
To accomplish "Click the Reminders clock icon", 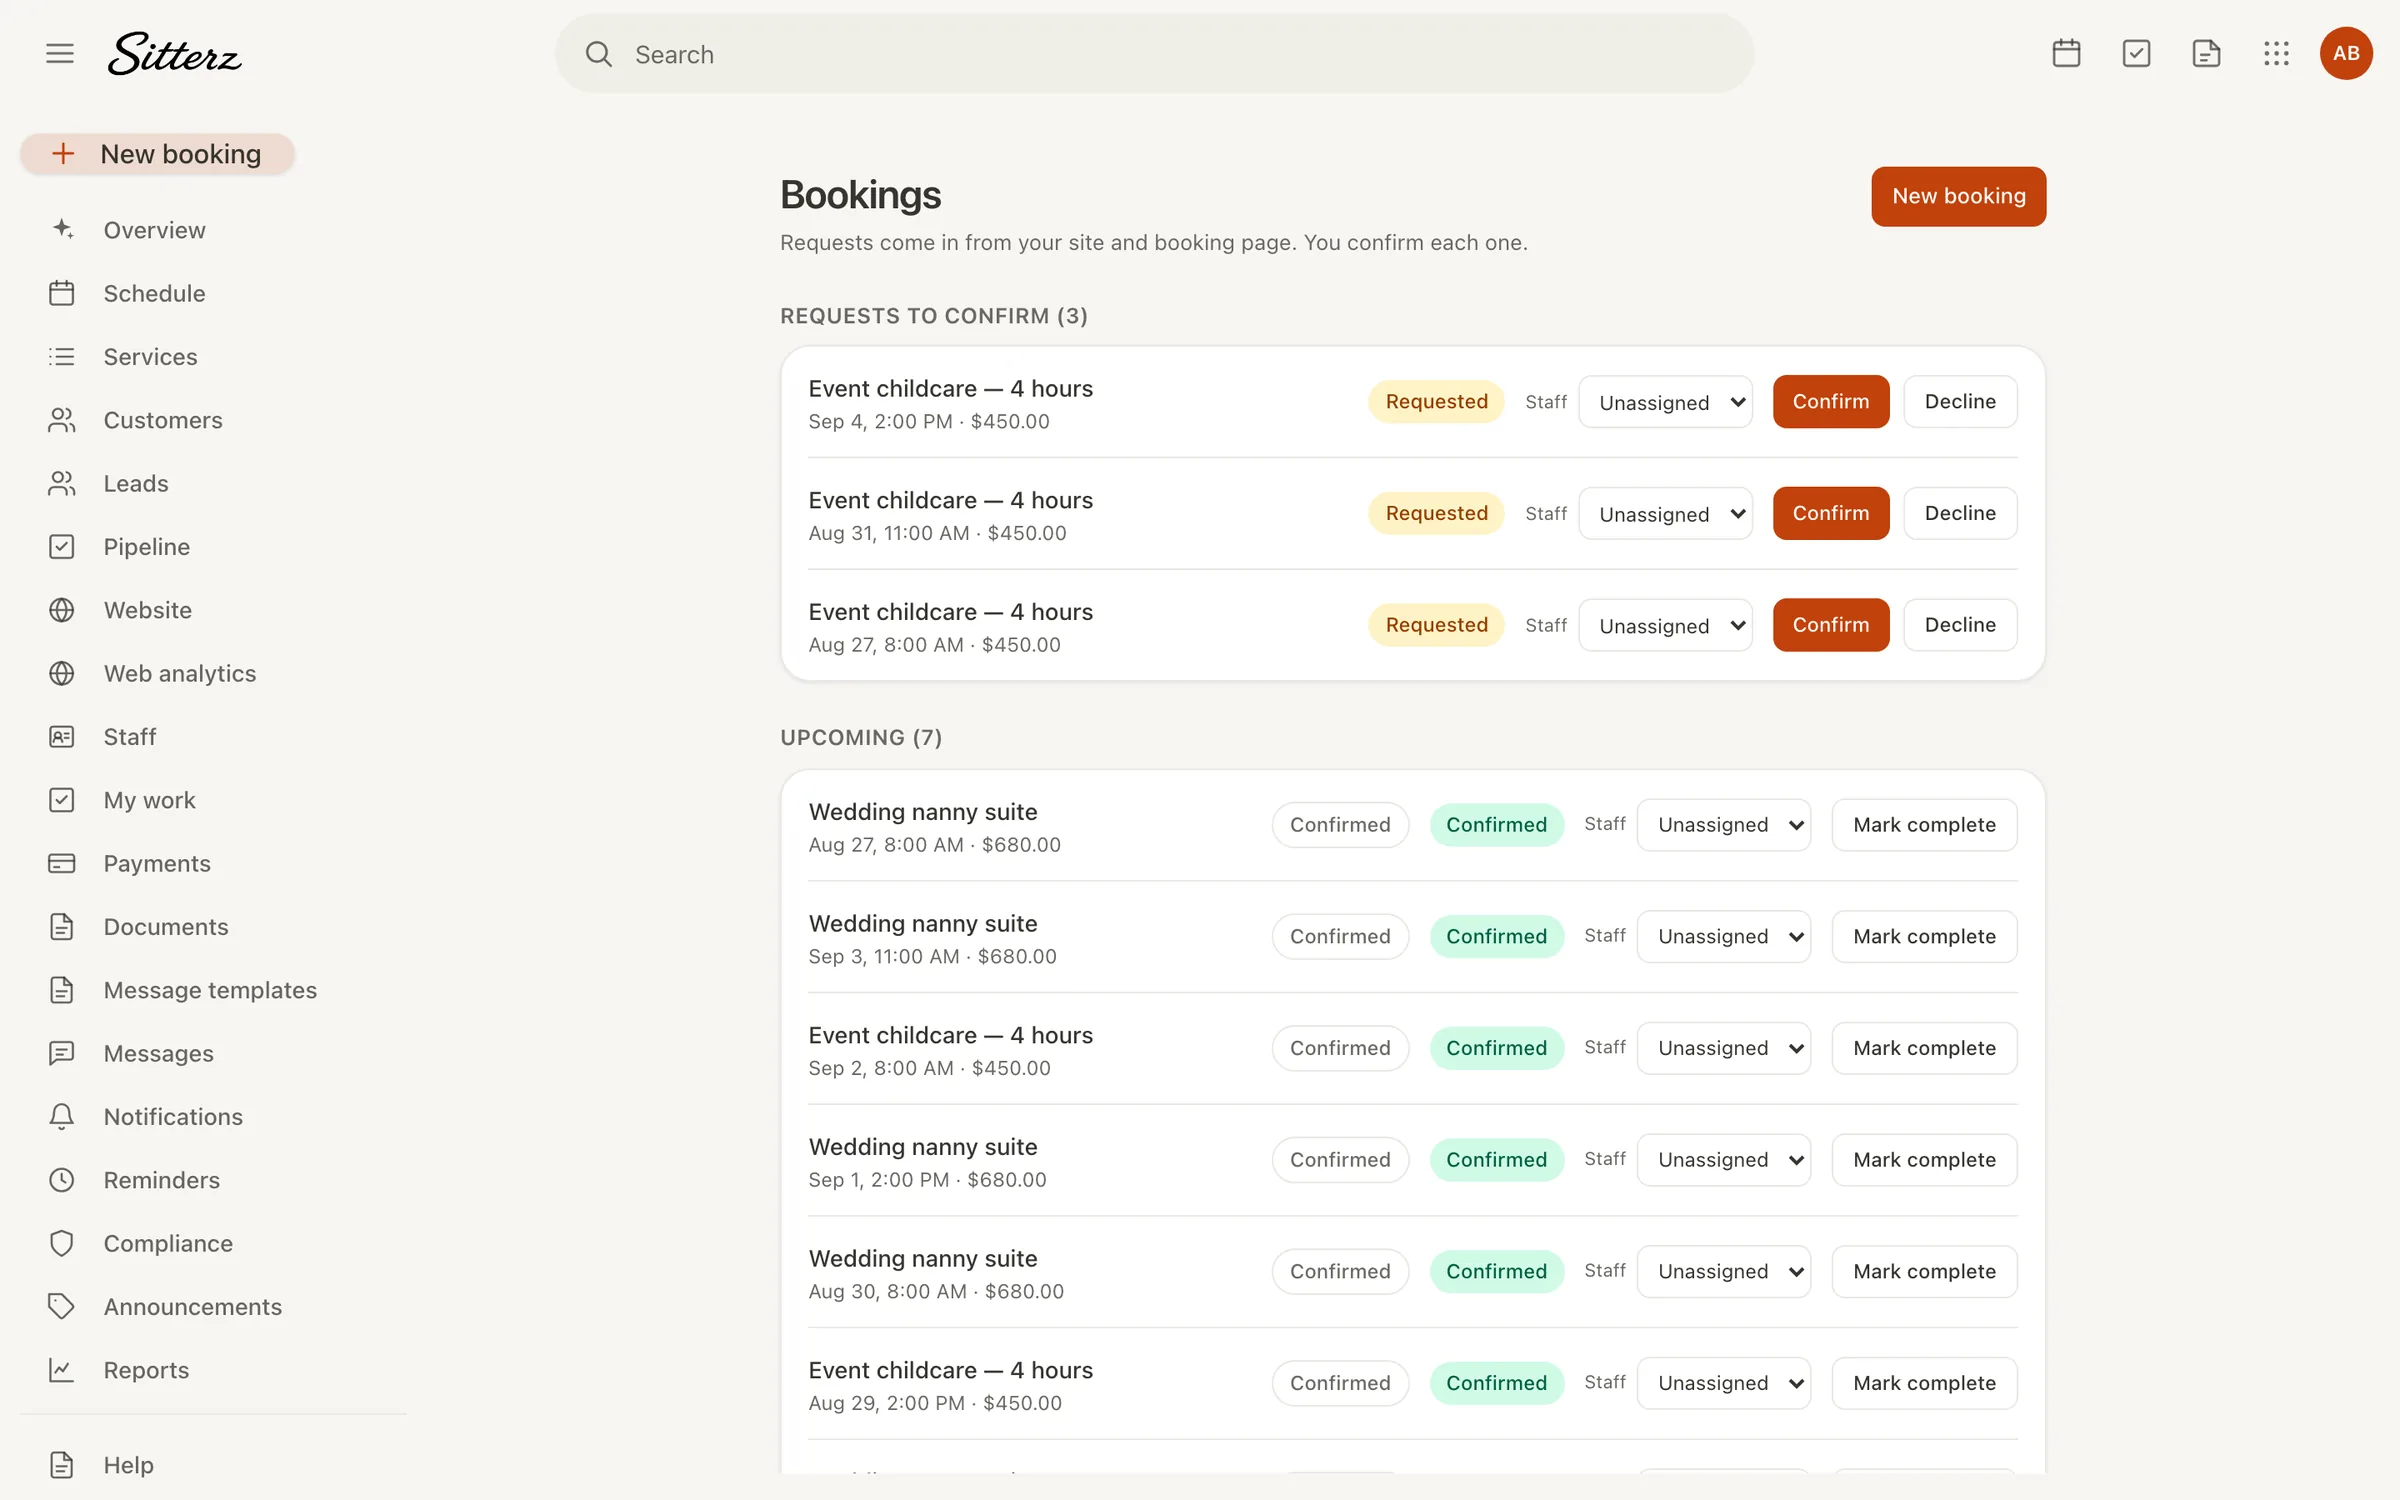I will pos(62,1180).
